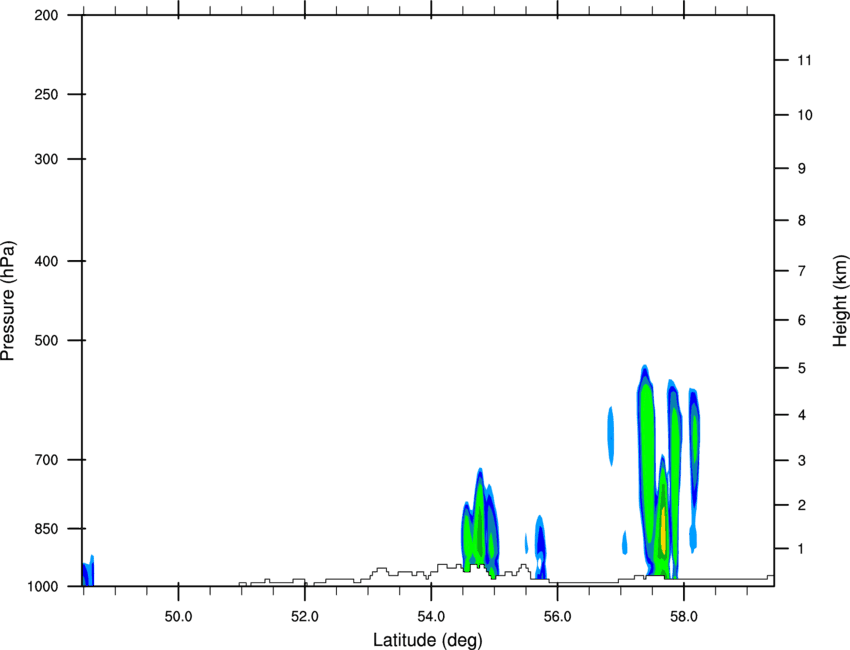The height and width of the screenshot is (650, 850).
Task: Click the 700 pressure tick label
Action: pos(46,460)
